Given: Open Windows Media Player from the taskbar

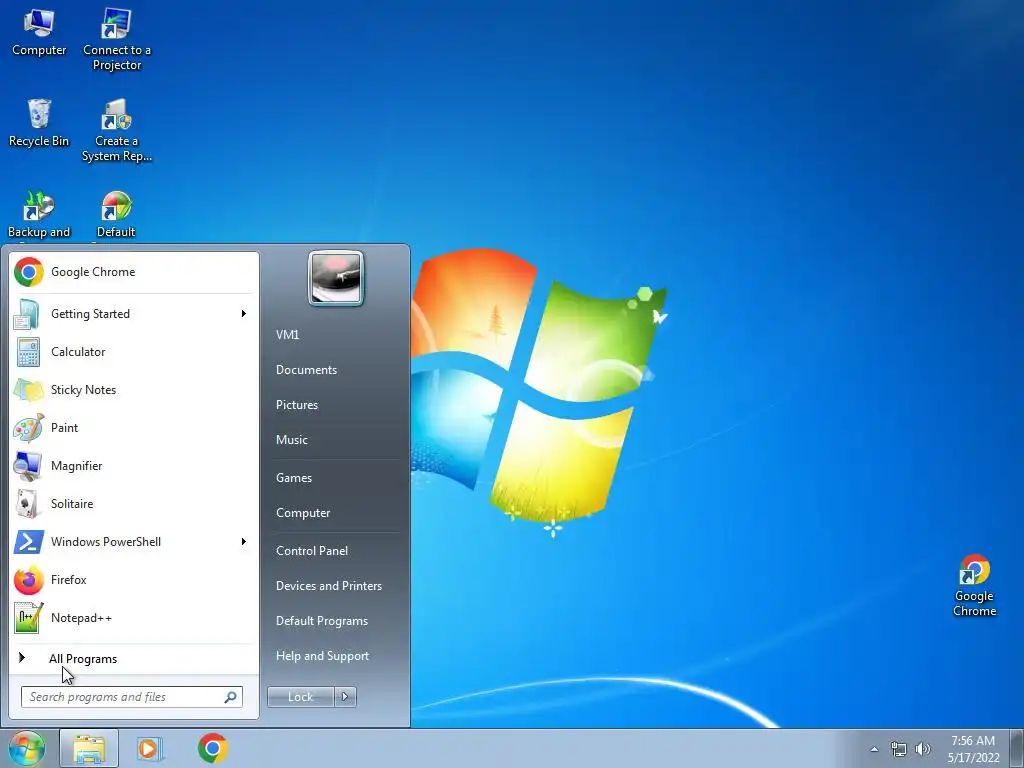Looking at the screenshot, I should 148,748.
